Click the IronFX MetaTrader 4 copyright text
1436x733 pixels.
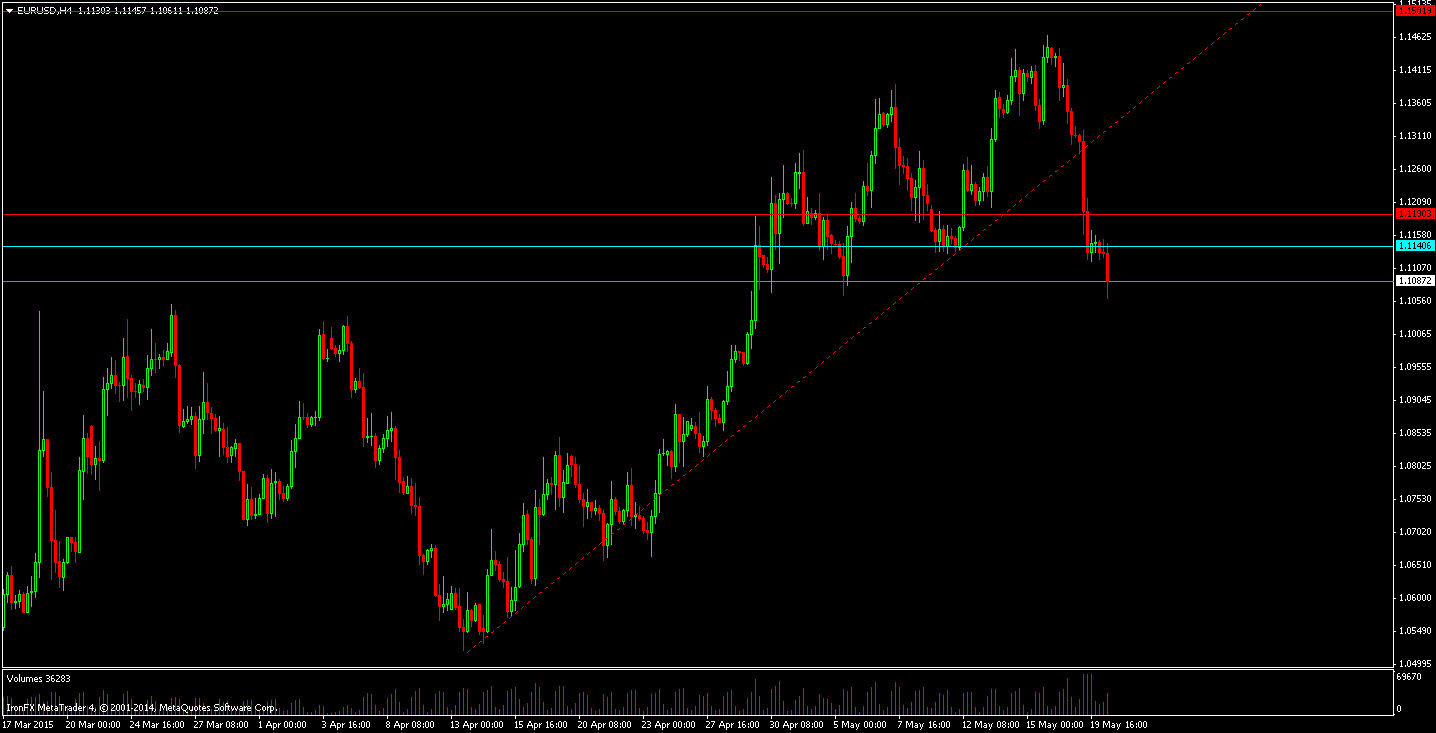(x=140, y=708)
